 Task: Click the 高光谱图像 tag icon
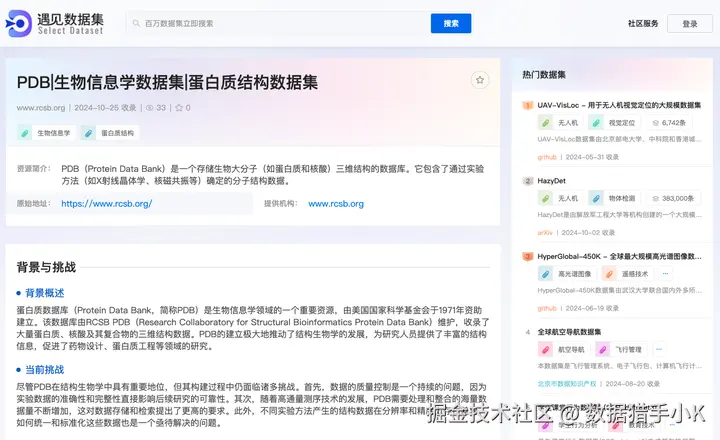click(x=545, y=274)
